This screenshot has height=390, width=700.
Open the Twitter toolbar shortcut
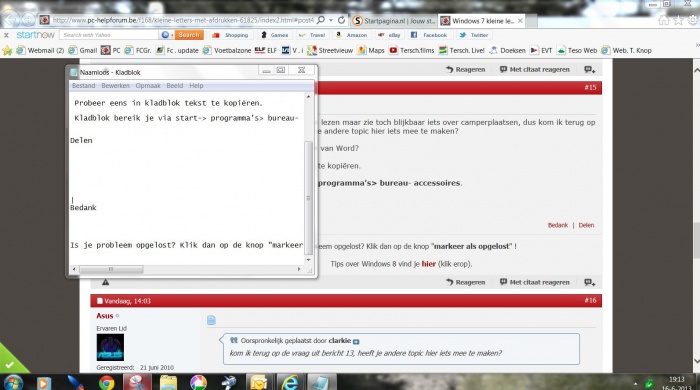pos(473,35)
